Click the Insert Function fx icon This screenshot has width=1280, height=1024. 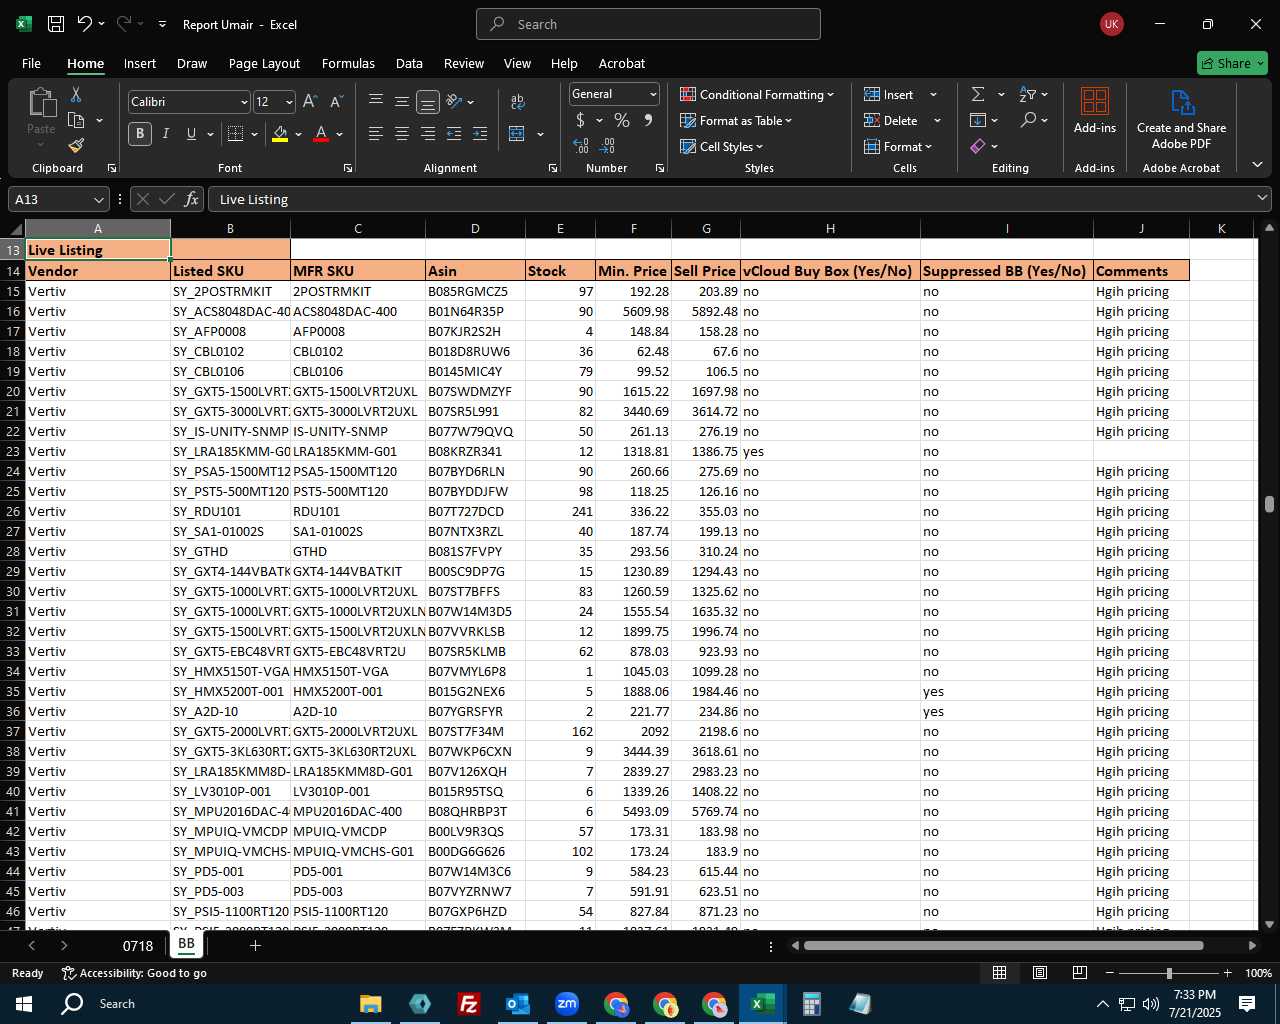[191, 199]
